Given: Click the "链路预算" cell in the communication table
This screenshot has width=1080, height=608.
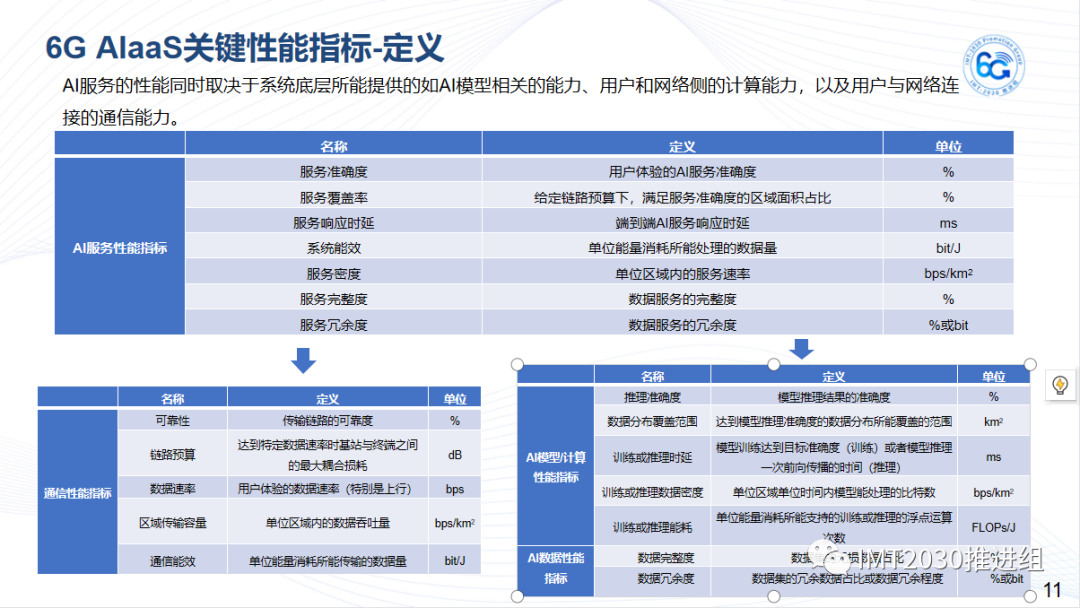Looking at the screenshot, I should 172,454.
